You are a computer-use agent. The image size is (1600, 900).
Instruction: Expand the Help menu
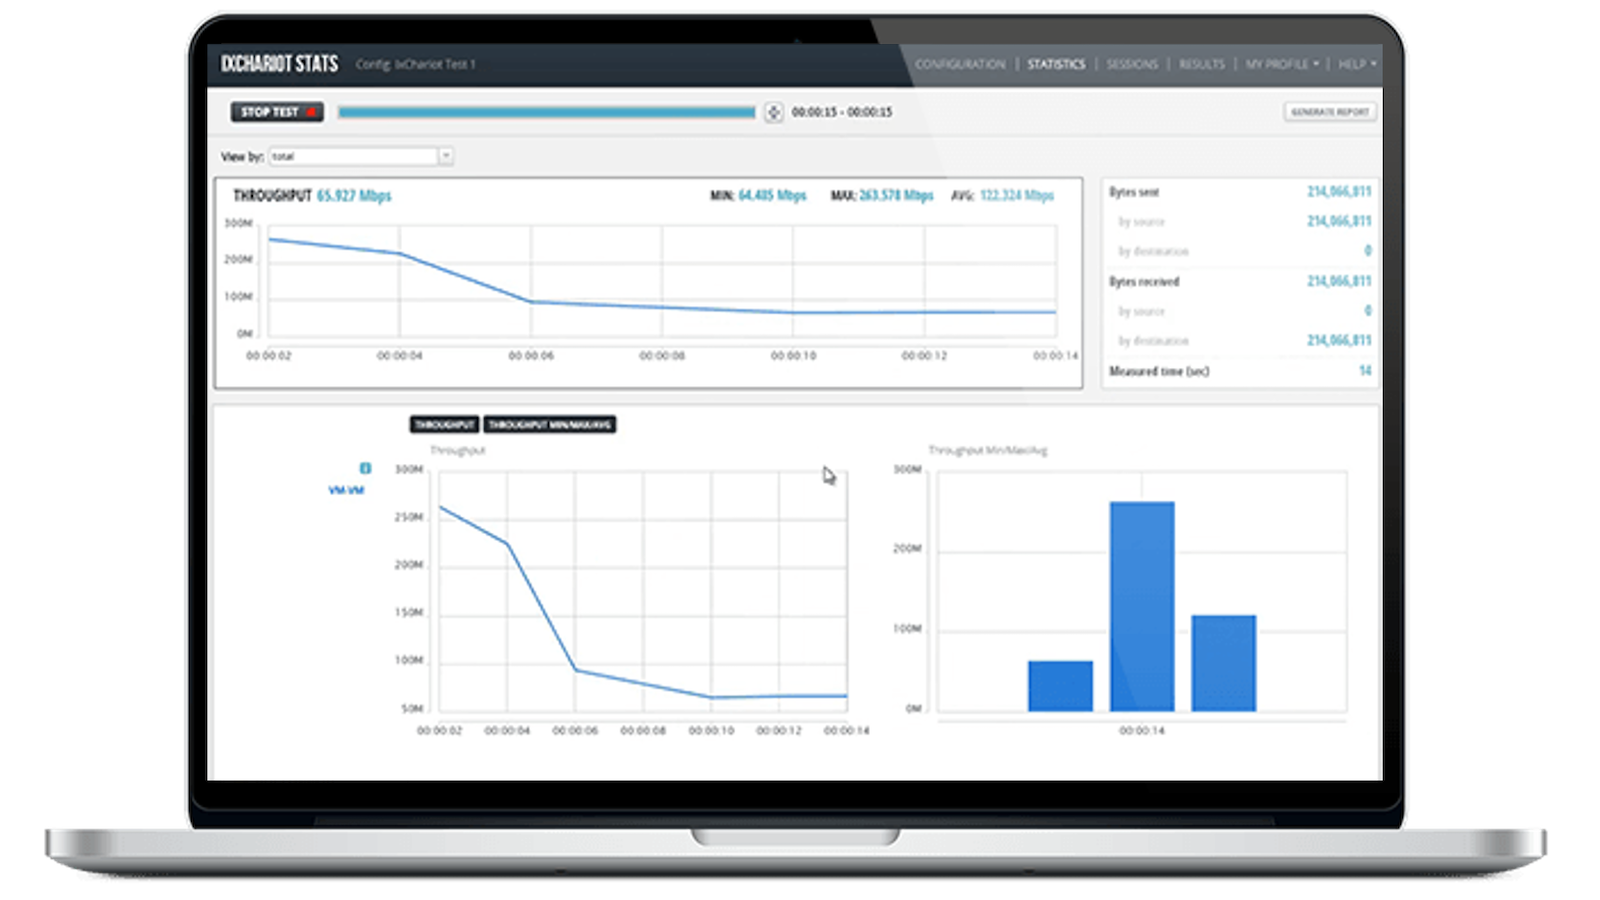pos(1357,64)
